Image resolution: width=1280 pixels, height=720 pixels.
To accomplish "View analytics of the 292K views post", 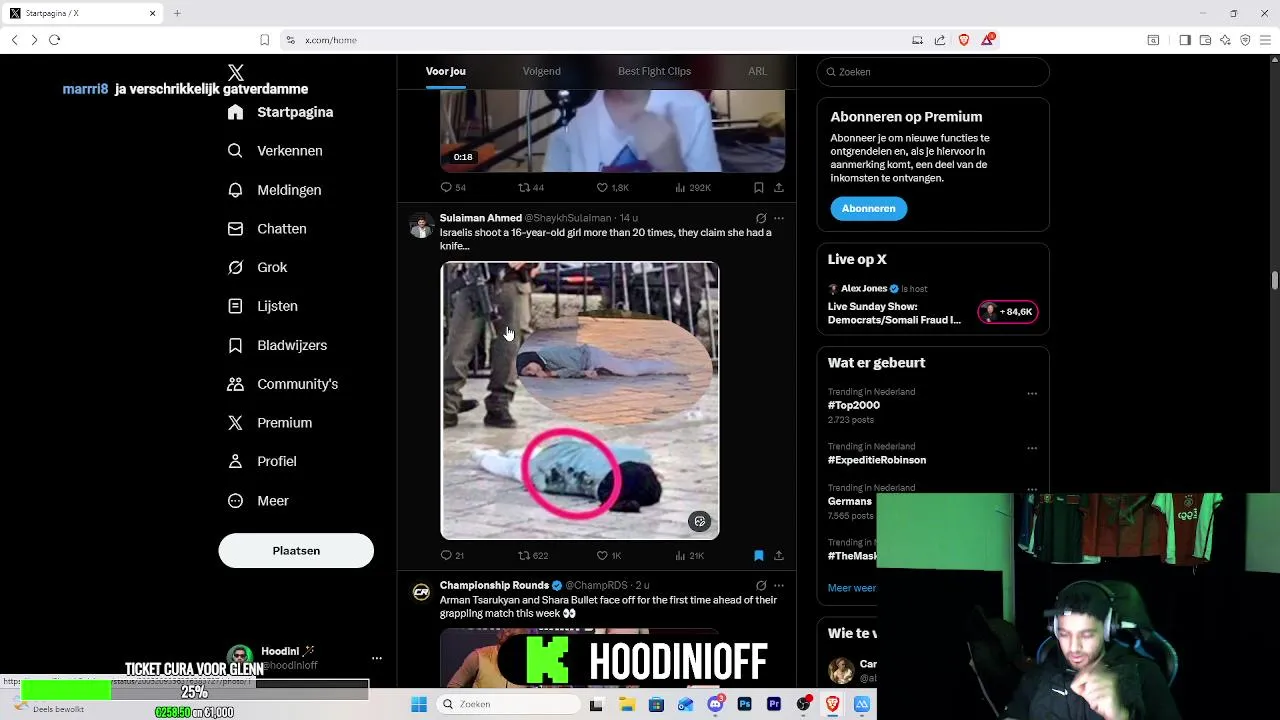I will click(693, 187).
